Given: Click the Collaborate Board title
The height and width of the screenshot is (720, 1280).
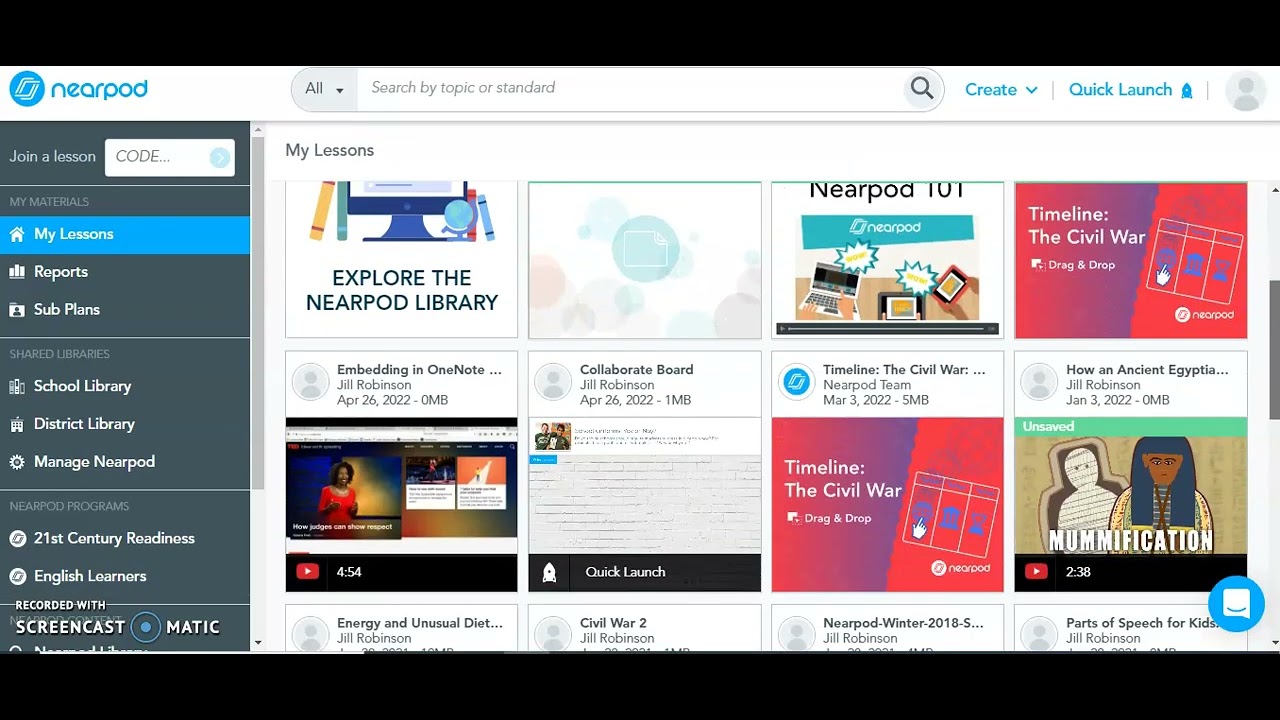Looking at the screenshot, I should [636, 370].
